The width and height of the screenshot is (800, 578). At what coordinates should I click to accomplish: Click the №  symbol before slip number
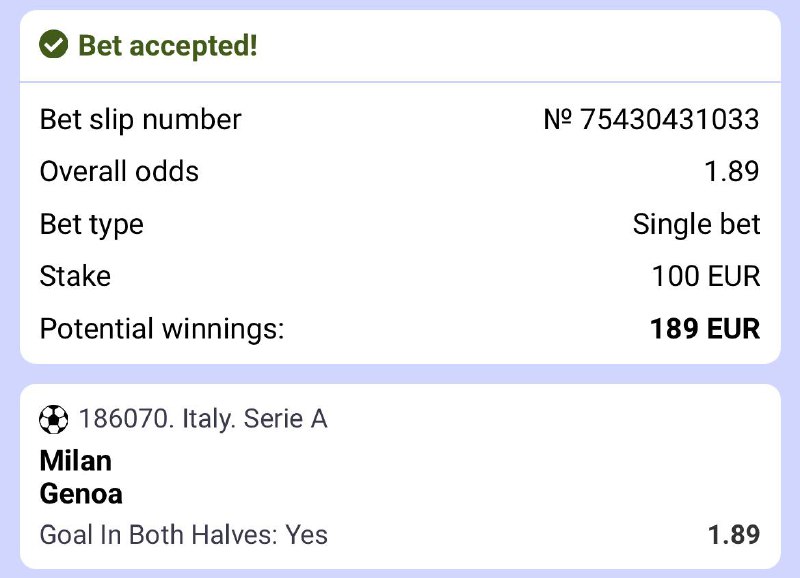(557, 120)
